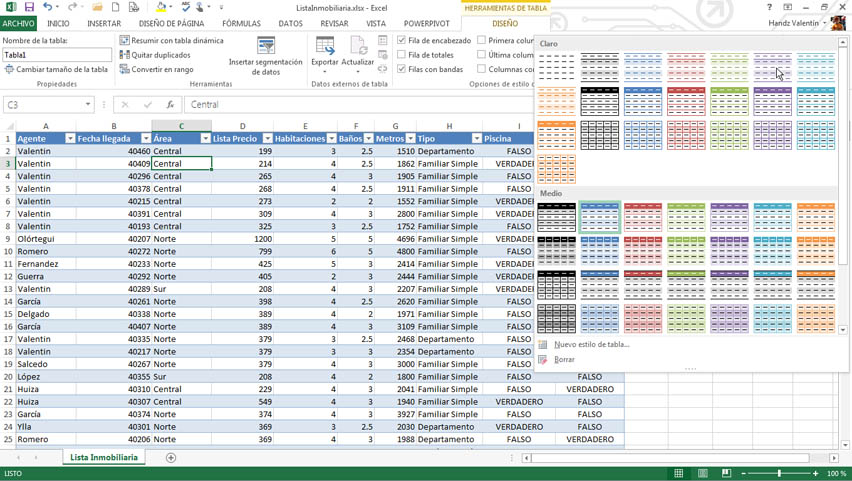Select Page Layout view in status bar
This screenshot has height=481, width=852.
click(703, 473)
